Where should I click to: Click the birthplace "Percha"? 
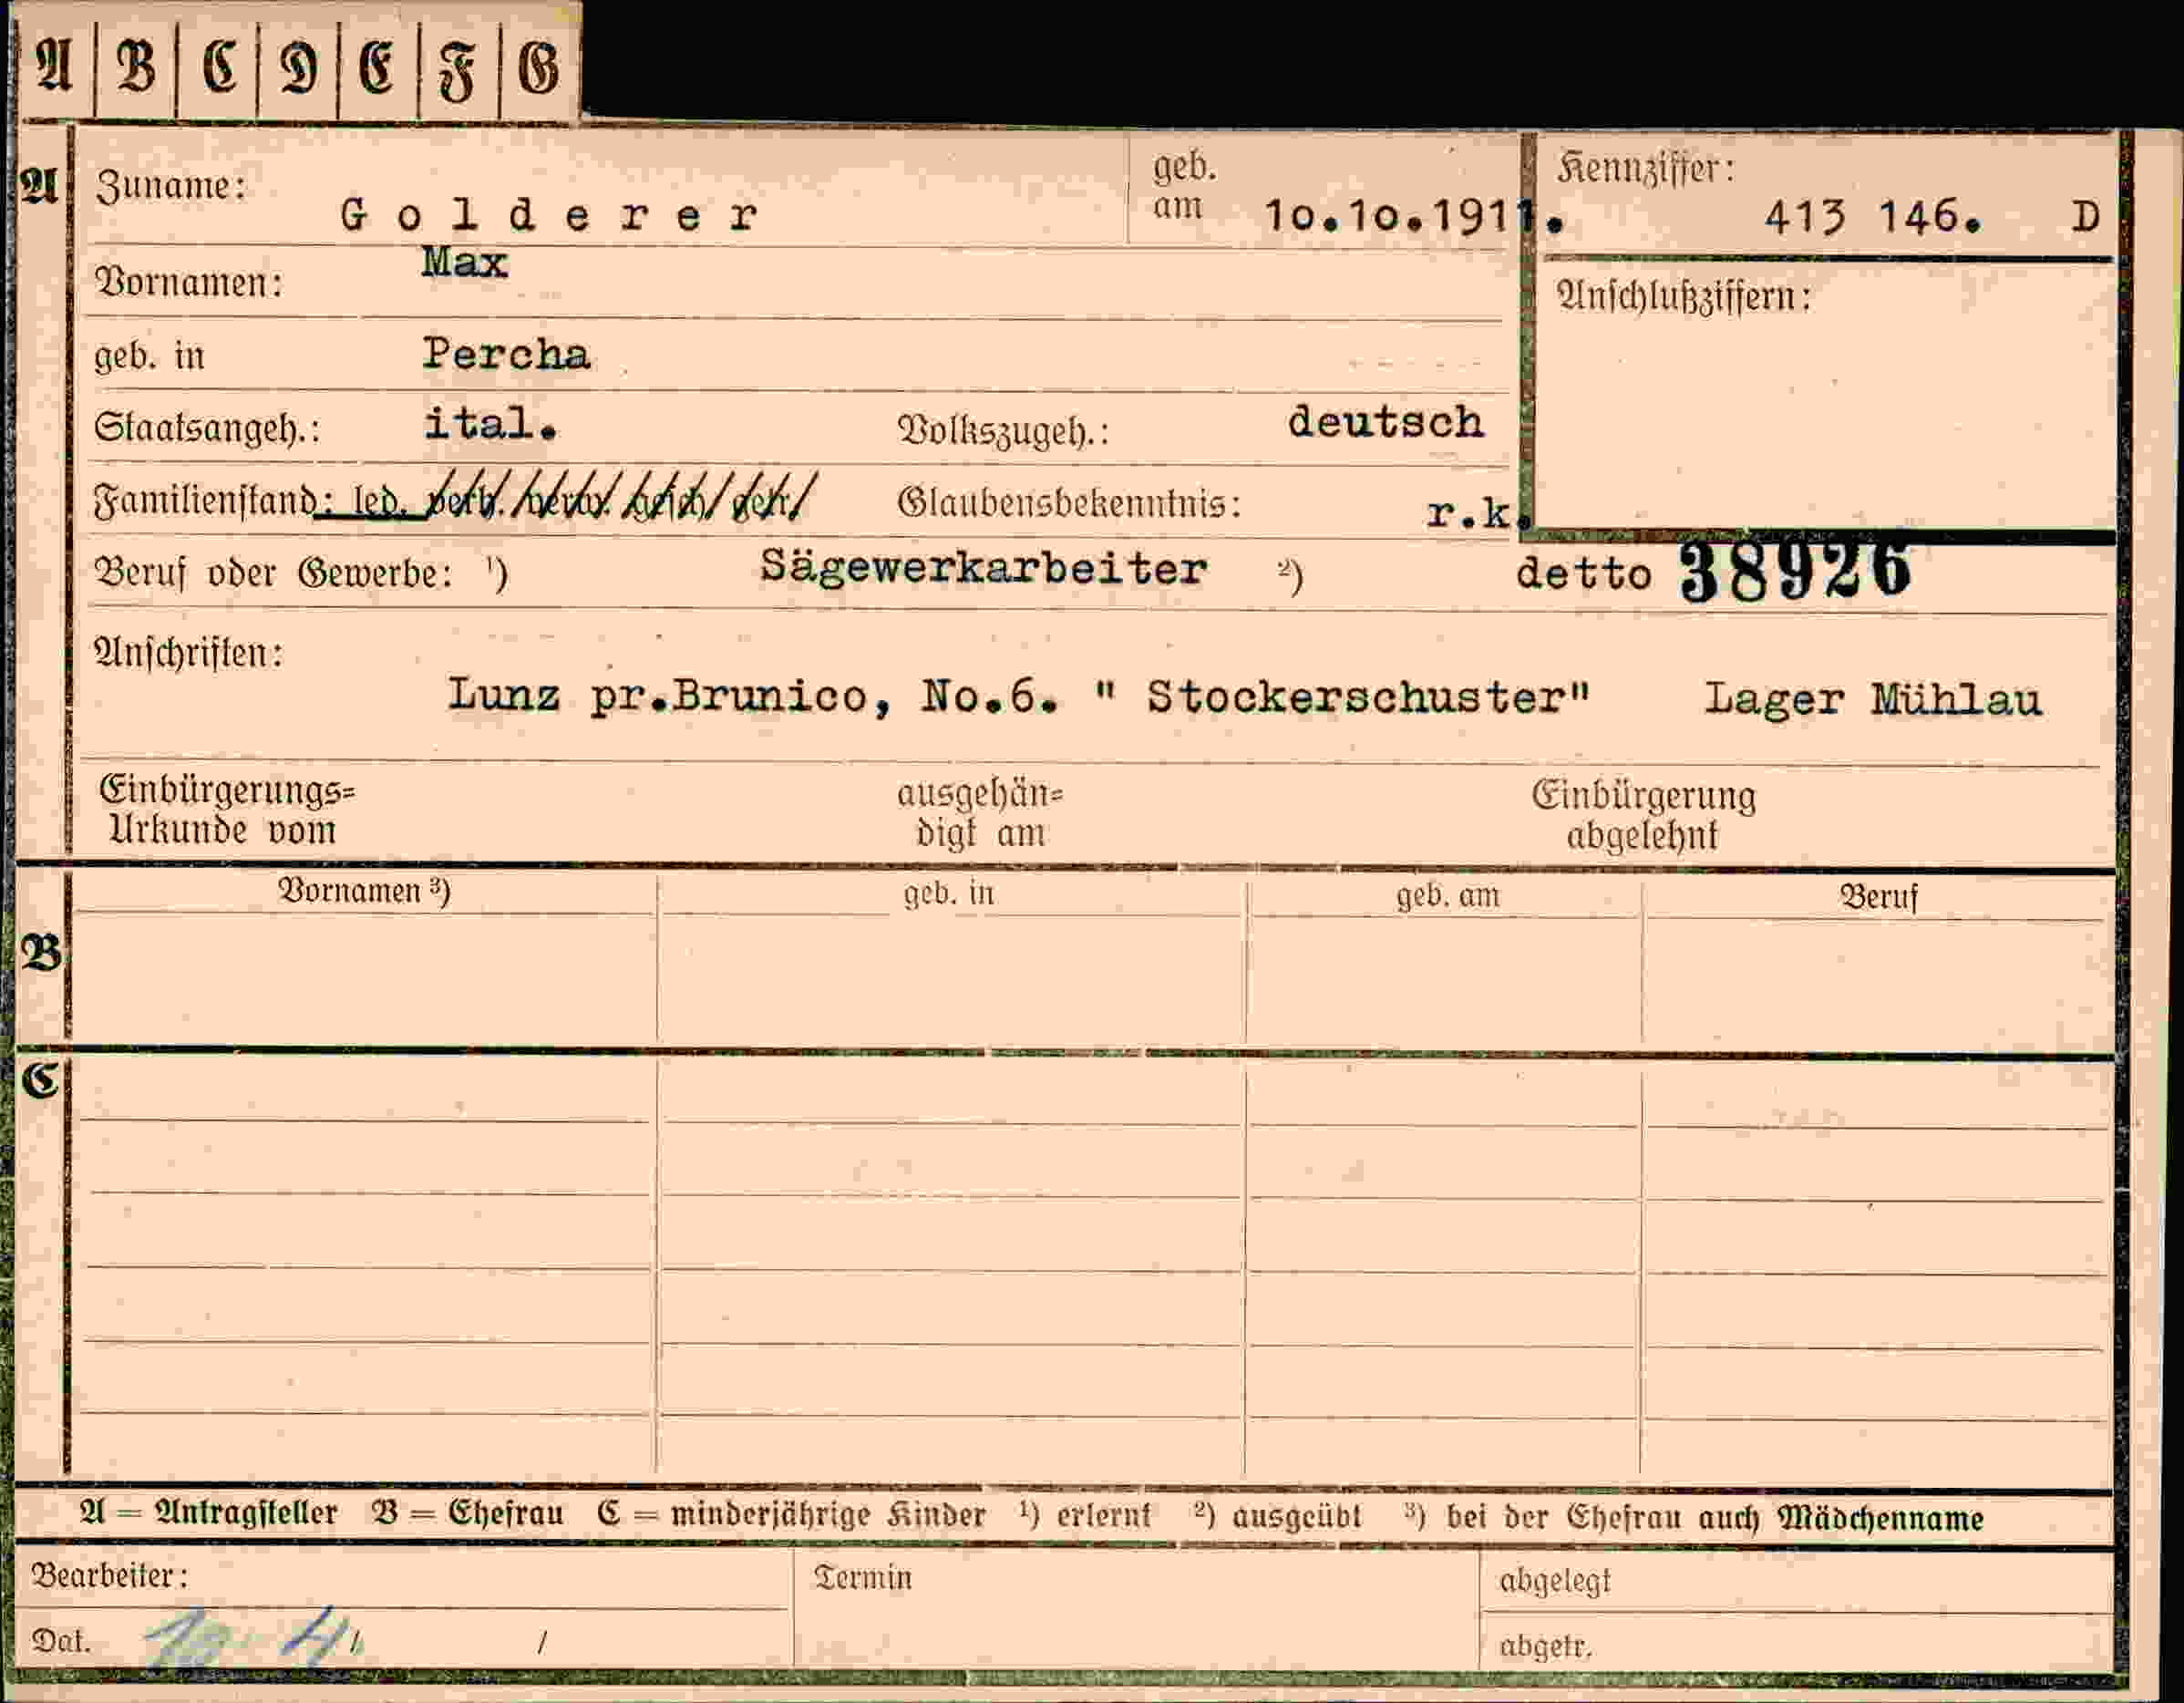pos(505,354)
